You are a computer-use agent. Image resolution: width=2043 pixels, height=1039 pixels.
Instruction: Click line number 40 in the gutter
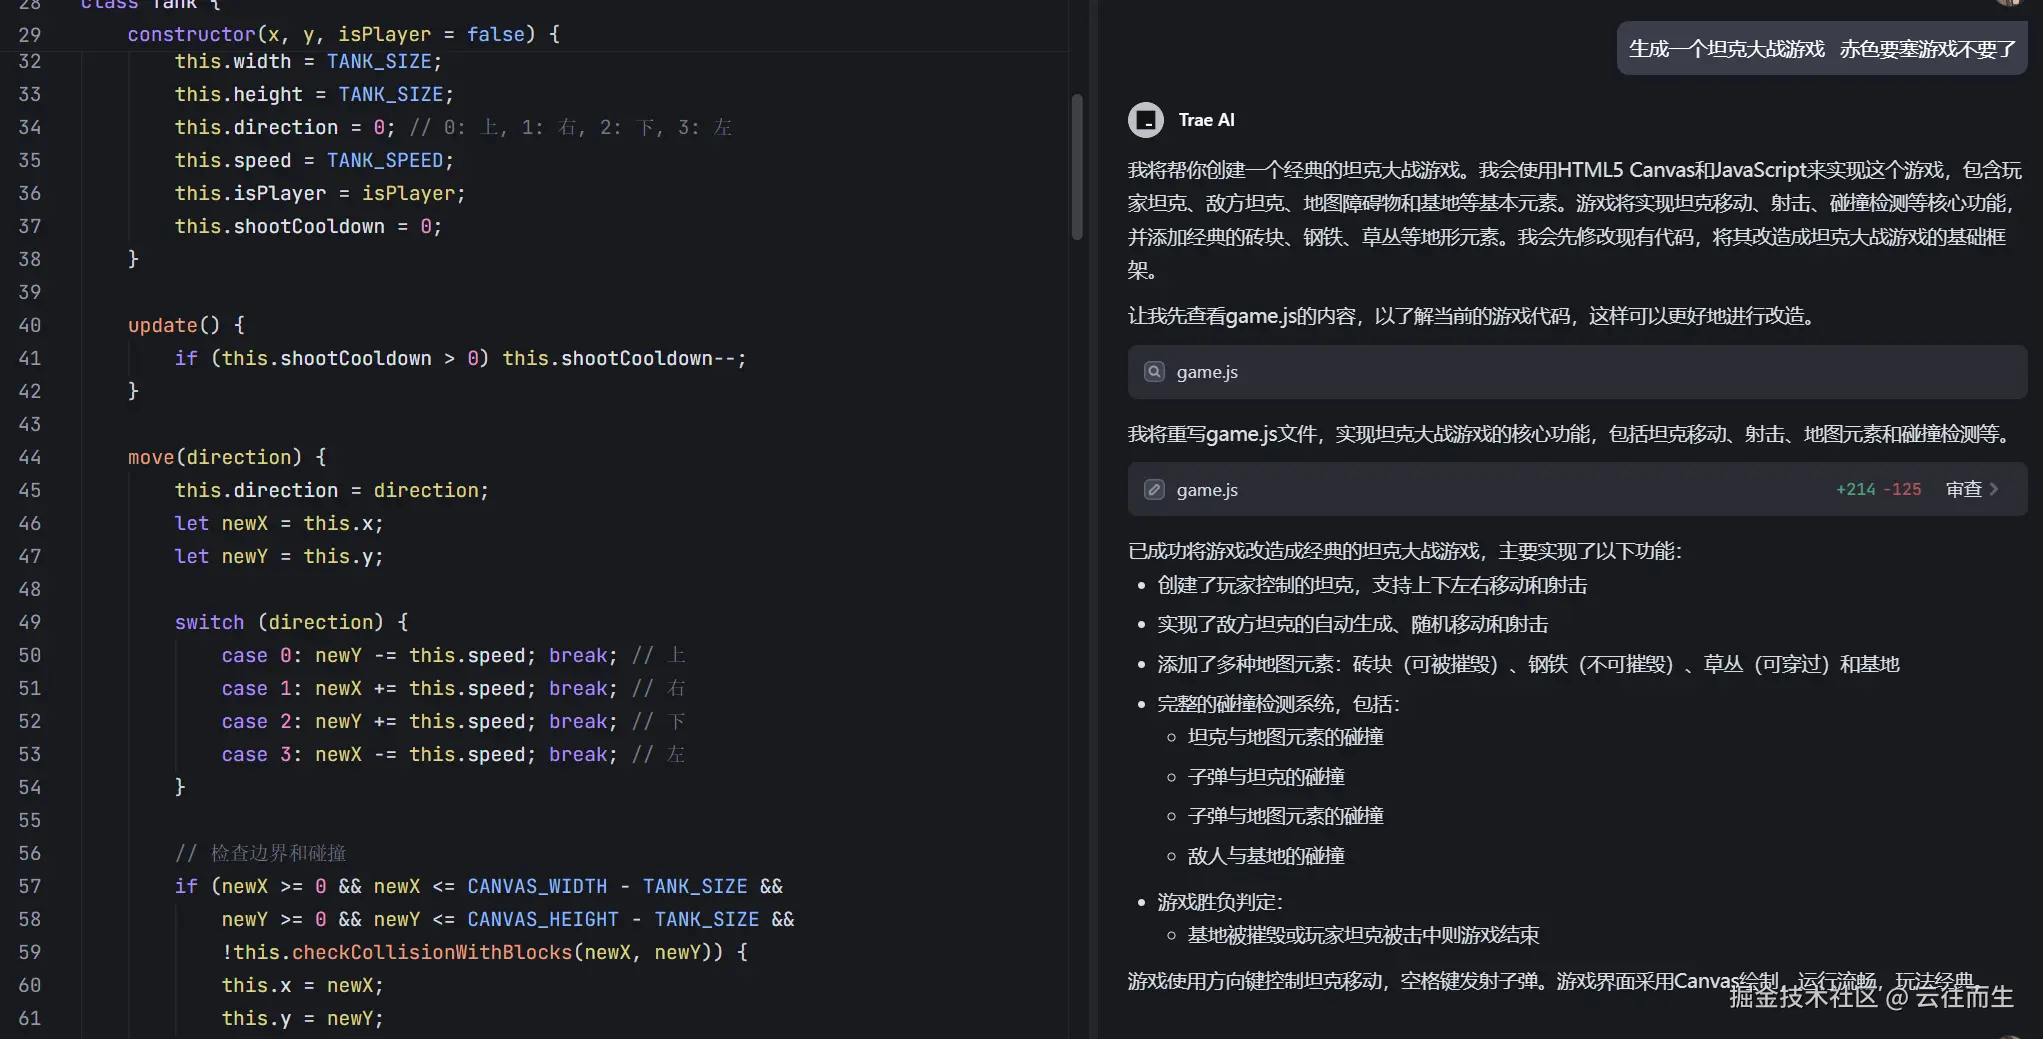pyautogui.click(x=30, y=325)
